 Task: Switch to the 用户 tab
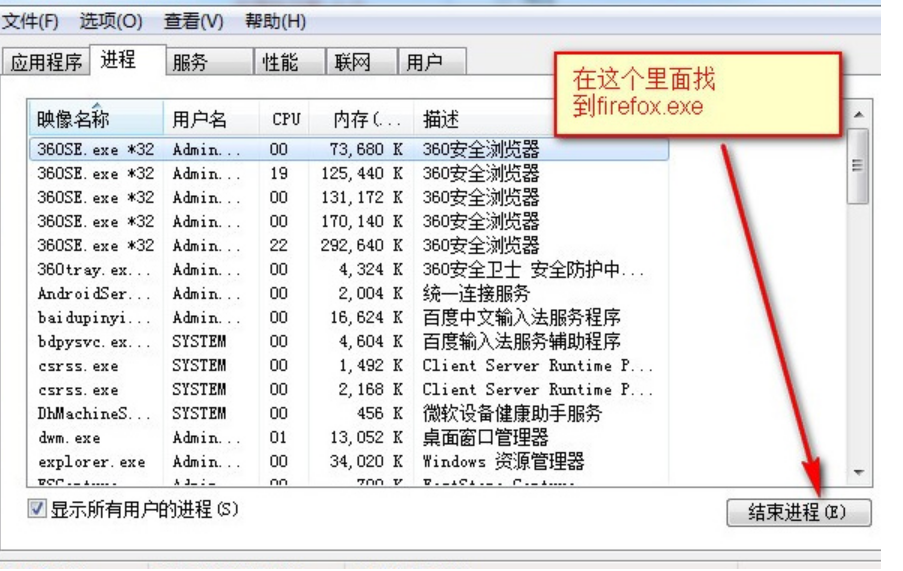click(424, 63)
